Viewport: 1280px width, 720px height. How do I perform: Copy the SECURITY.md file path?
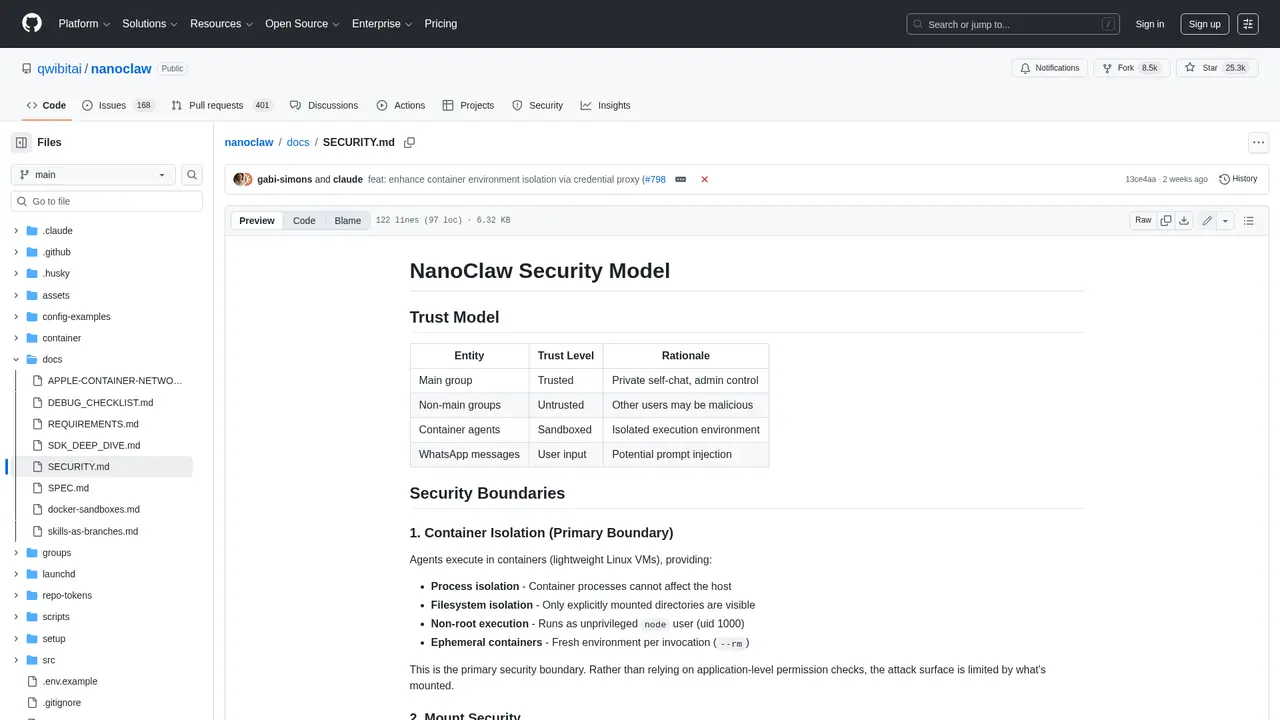click(x=409, y=143)
